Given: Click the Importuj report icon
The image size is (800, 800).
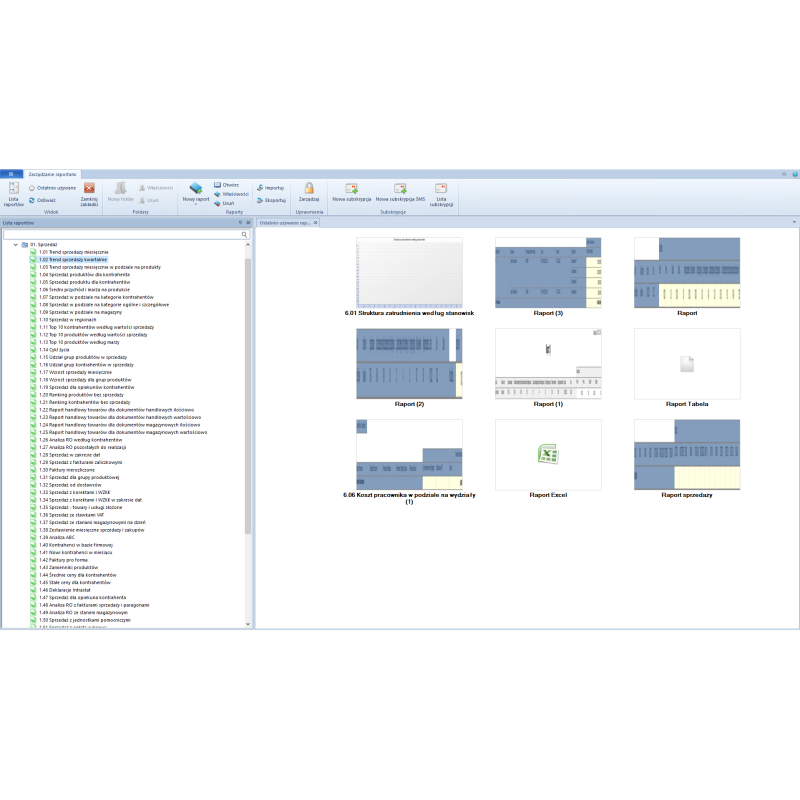Looking at the screenshot, I should pyautogui.click(x=270, y=187).
